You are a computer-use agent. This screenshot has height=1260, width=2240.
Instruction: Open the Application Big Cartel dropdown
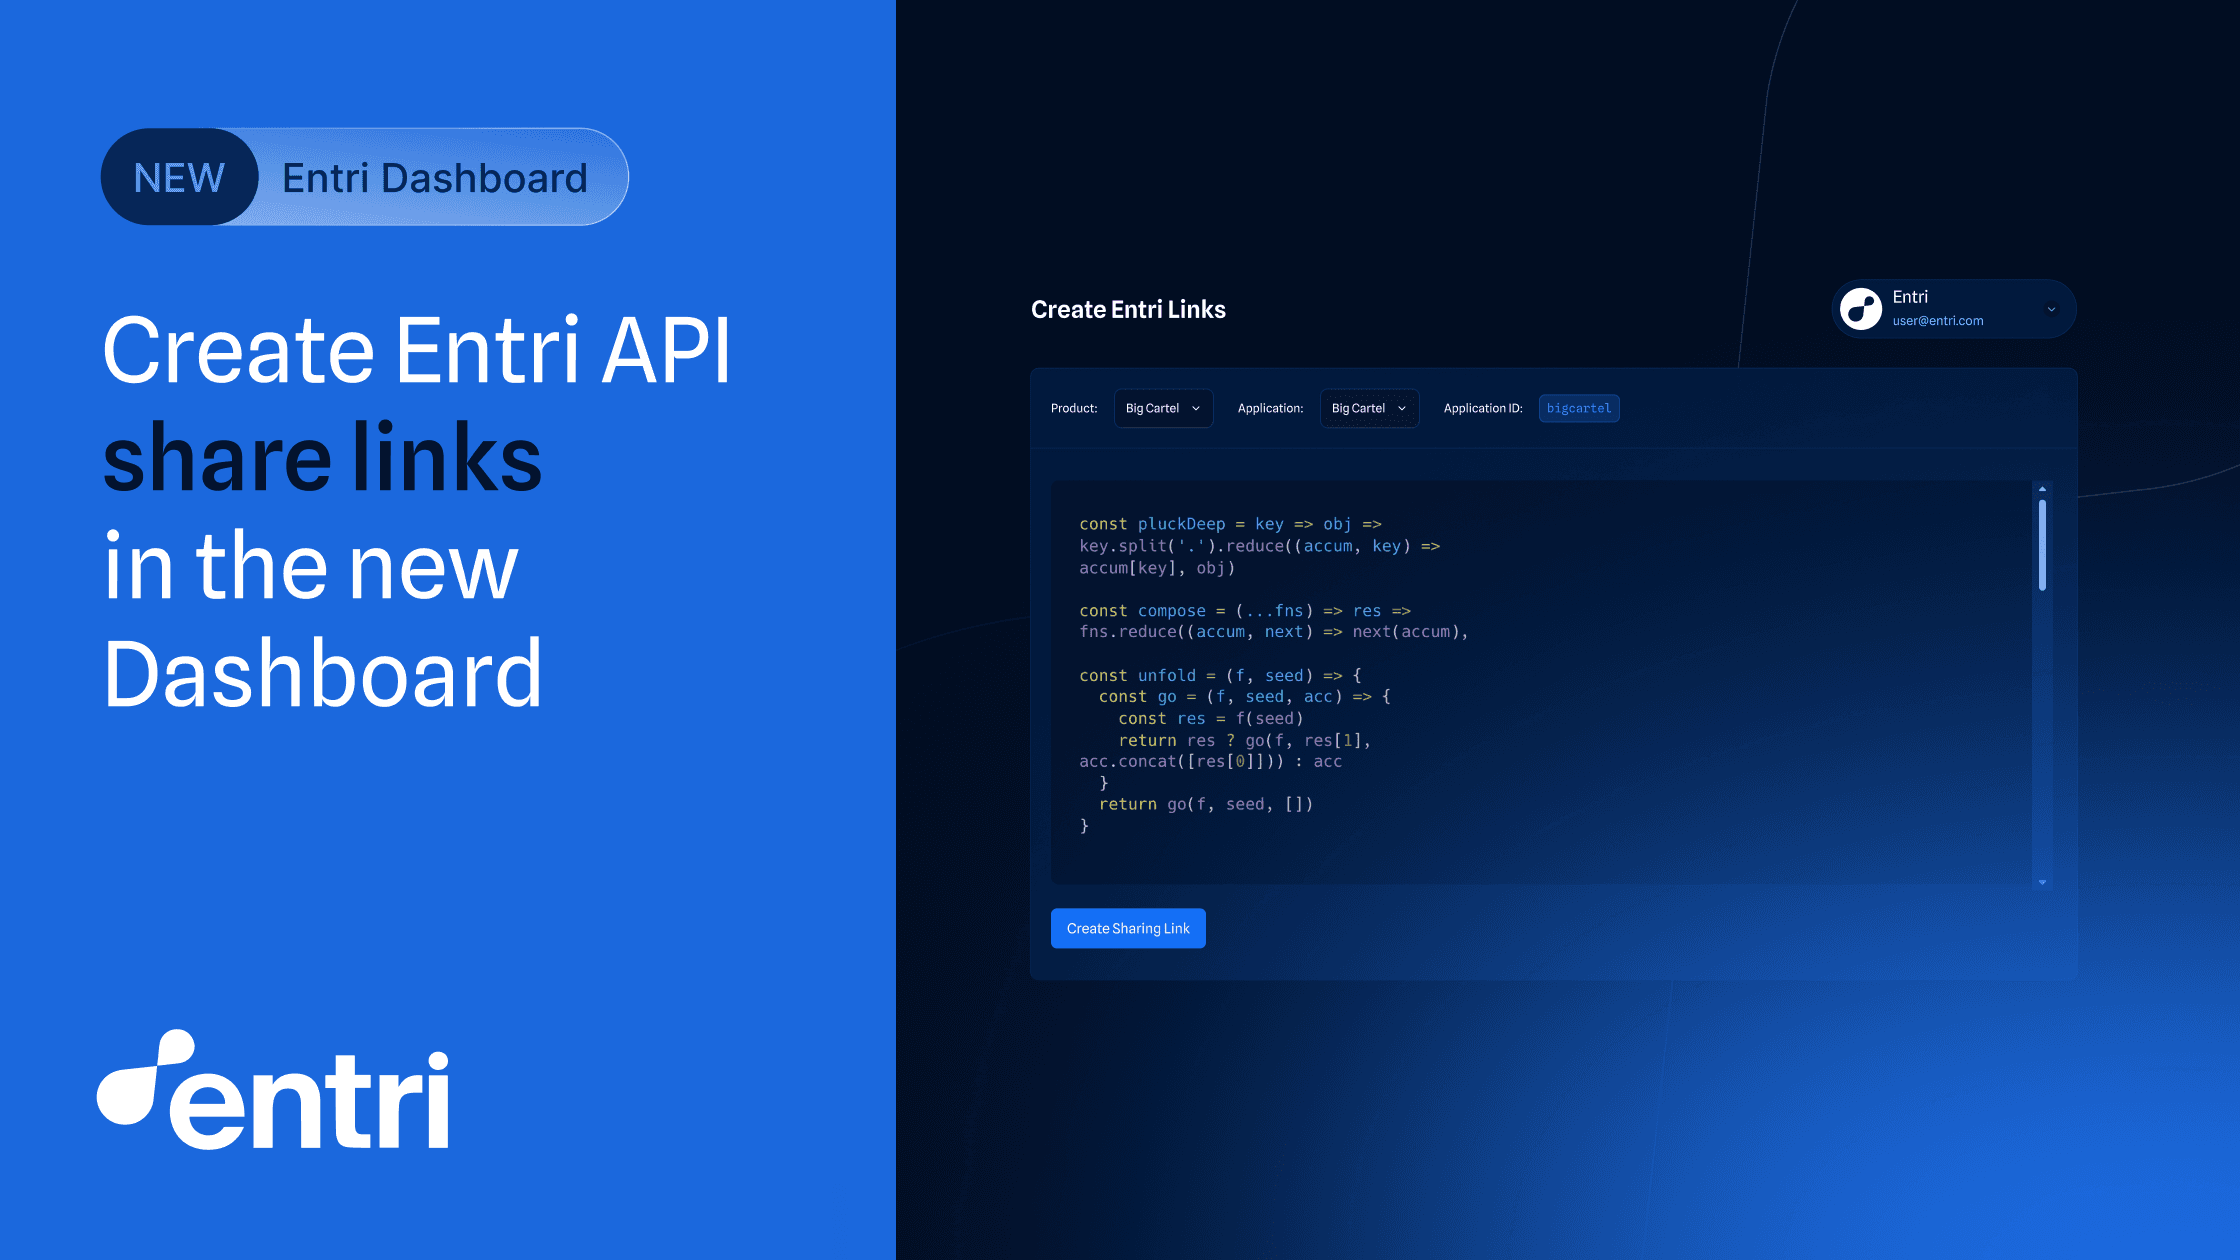click(1369, 408)
